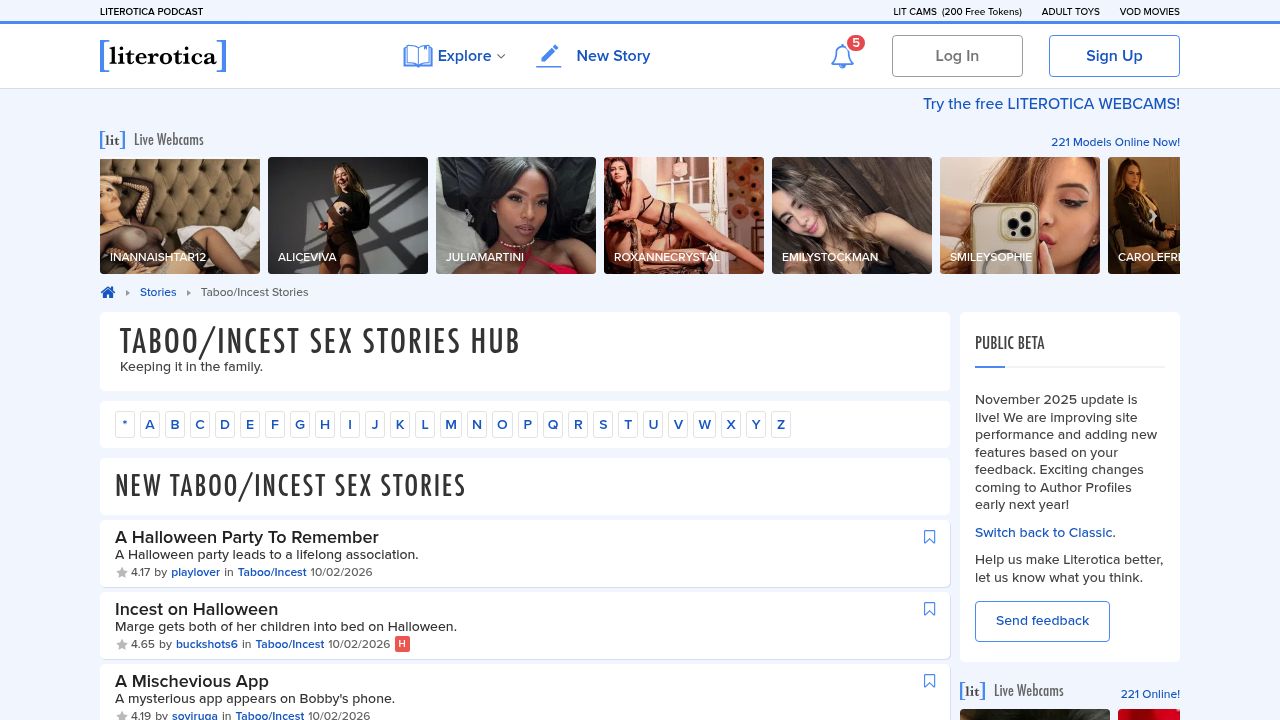This screenshot has height=720, width=1280.
Task: Click the Sign Up button
Action: click(1114, 56)
